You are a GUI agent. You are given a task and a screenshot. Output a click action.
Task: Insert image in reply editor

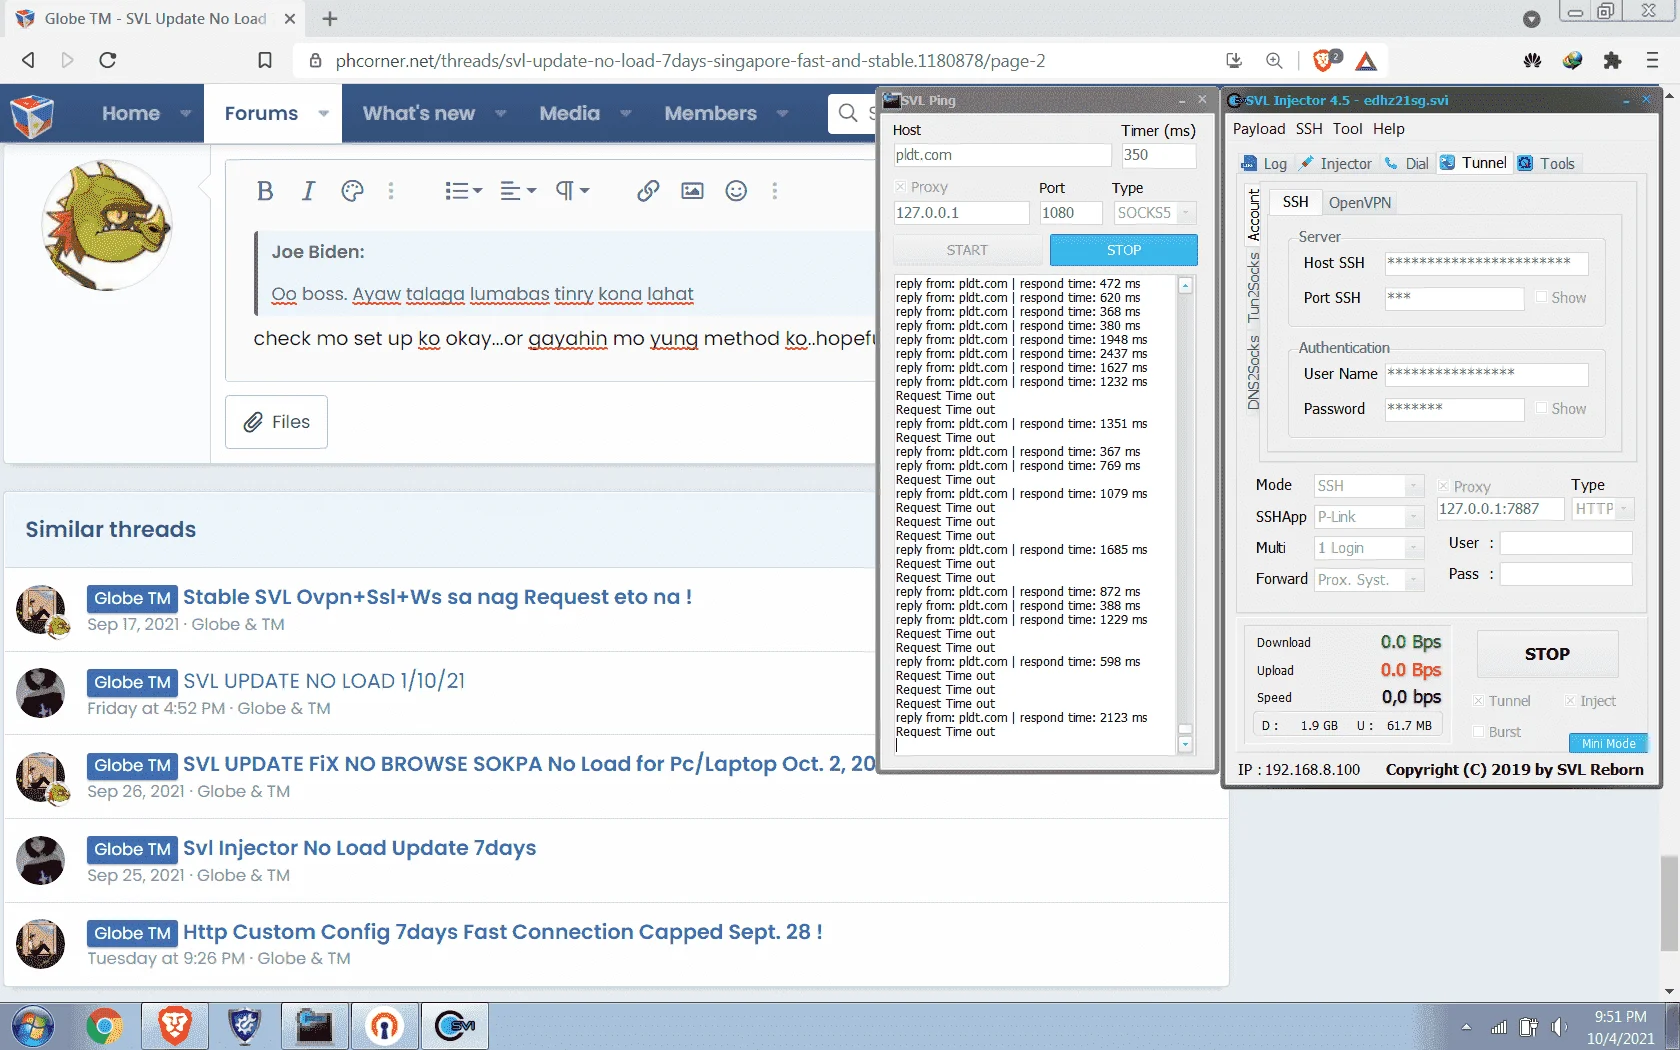click(692, 191)
